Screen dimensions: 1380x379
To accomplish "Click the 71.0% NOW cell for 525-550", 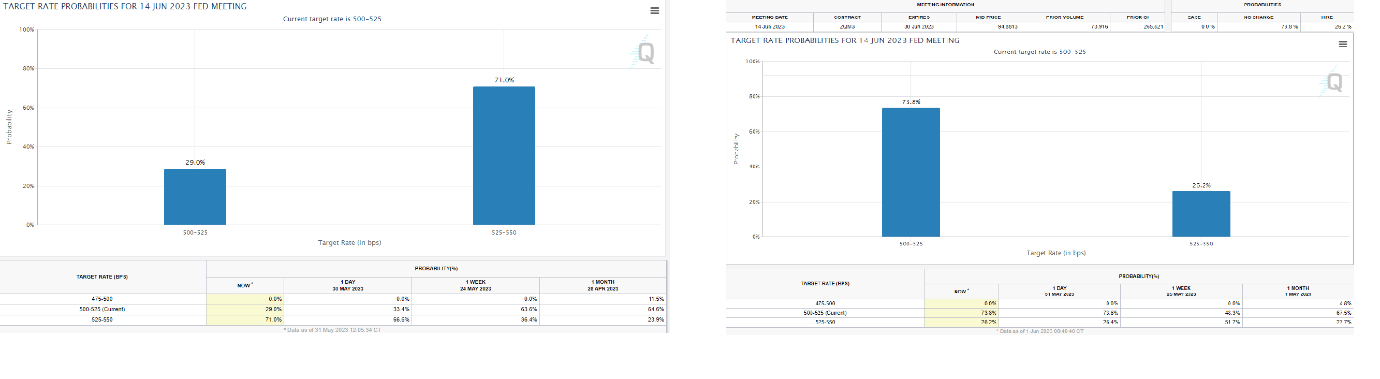I will 244,319.
